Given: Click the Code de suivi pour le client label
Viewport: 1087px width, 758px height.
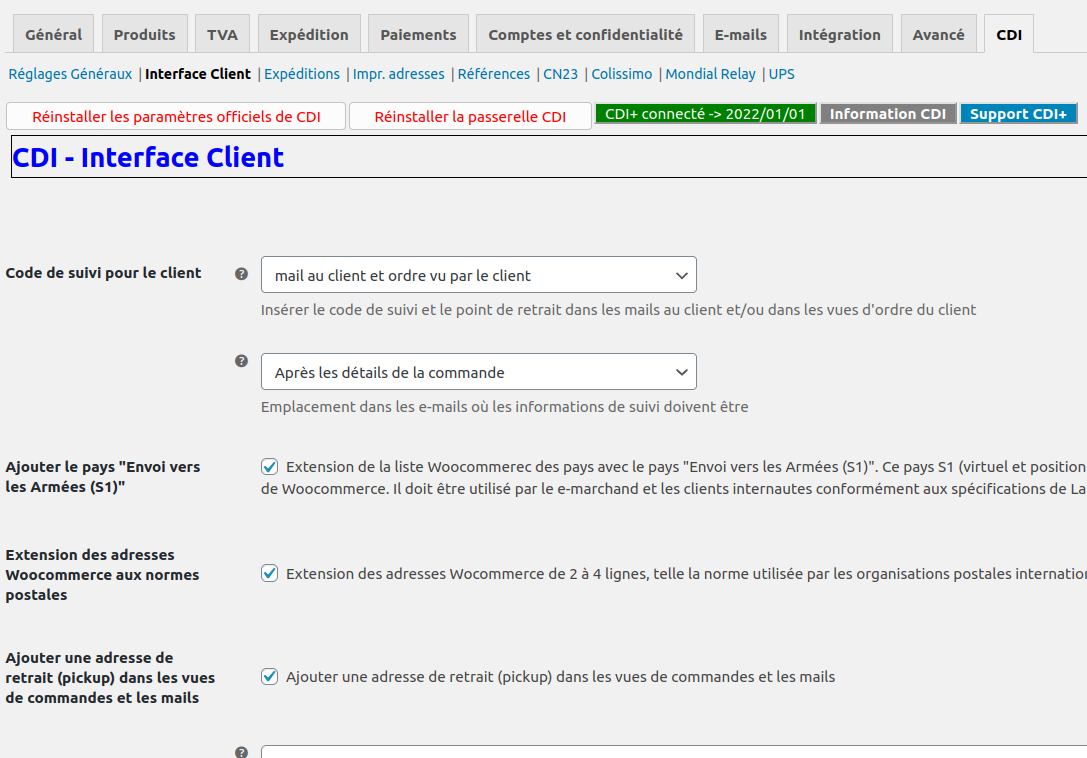Looking at the screenshot, I should 103,273.
